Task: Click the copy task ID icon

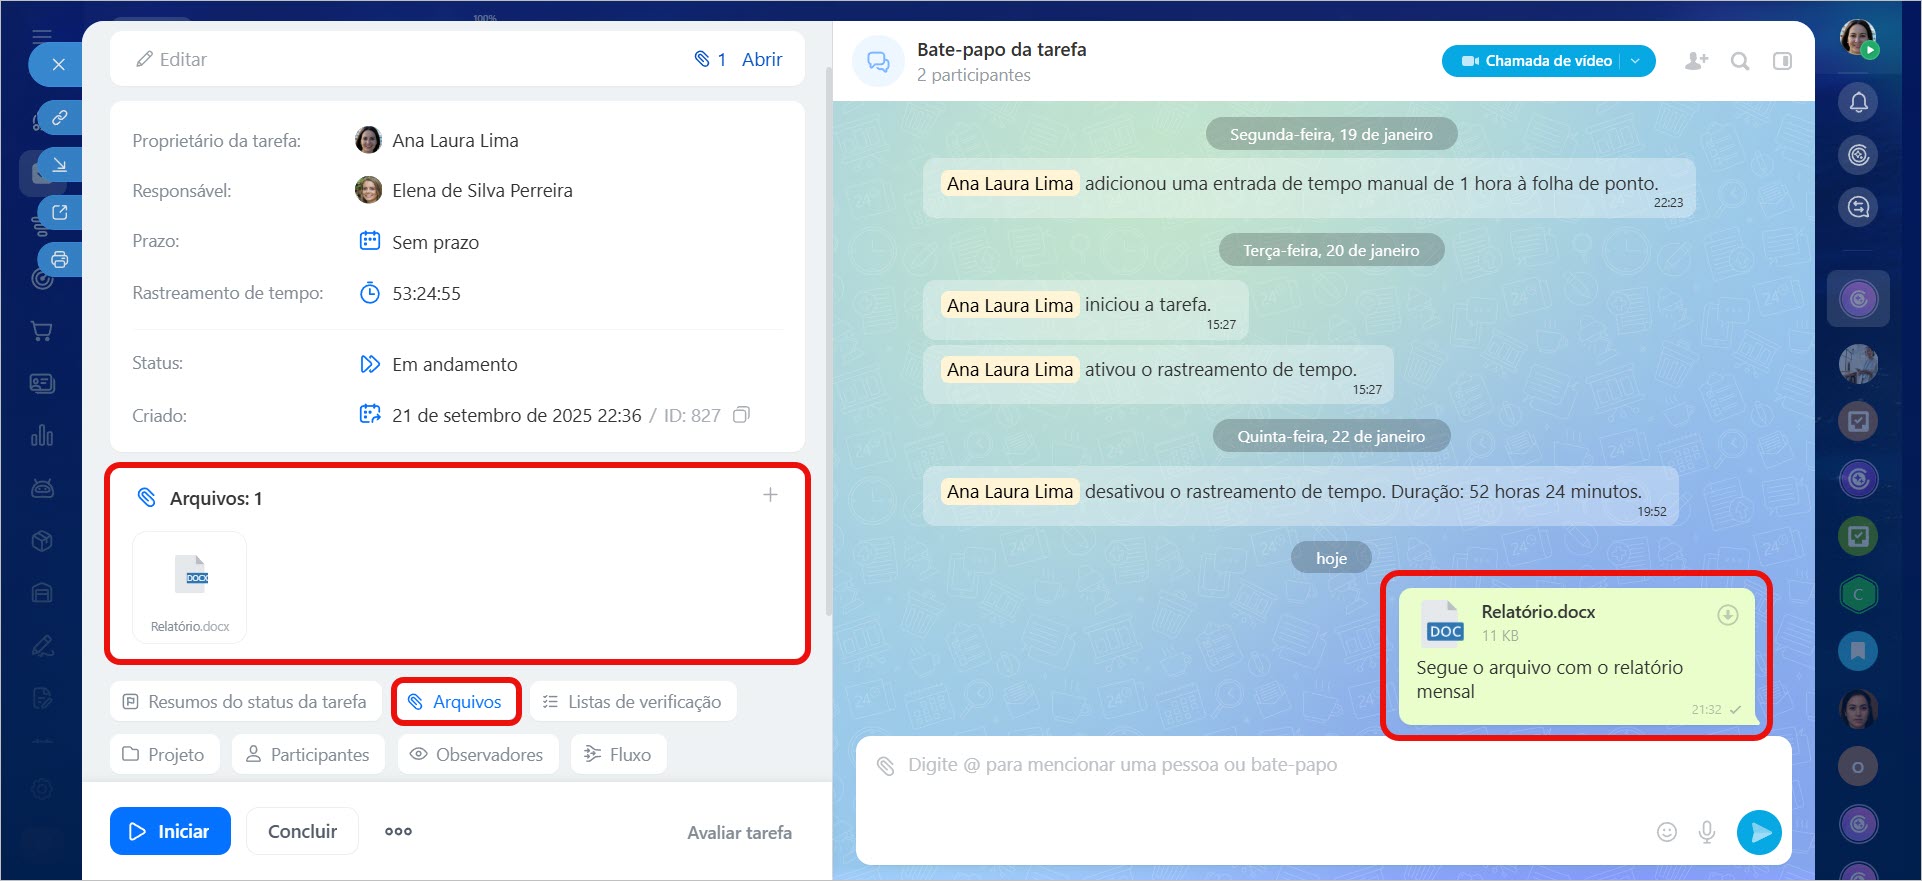Action: [x=741, y=415]
